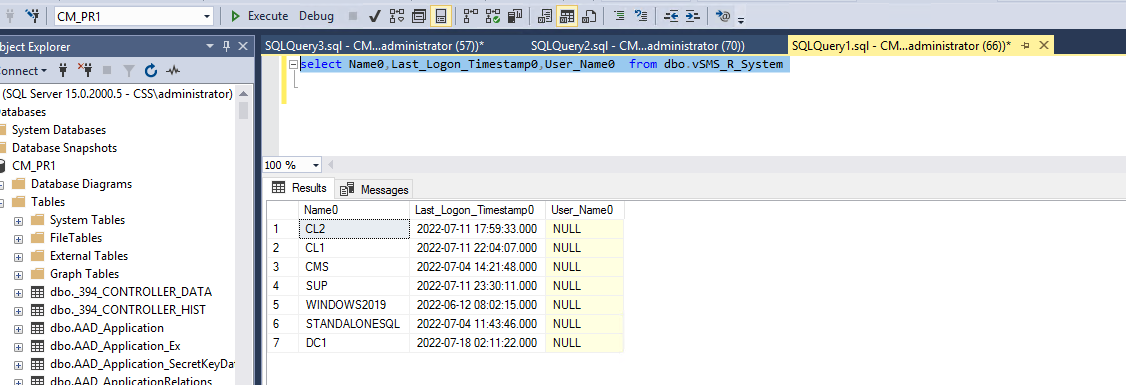This screenshot has width=1126, height=385.
Task: Expand the FileTables folder
Action: [x=19, y=238]
